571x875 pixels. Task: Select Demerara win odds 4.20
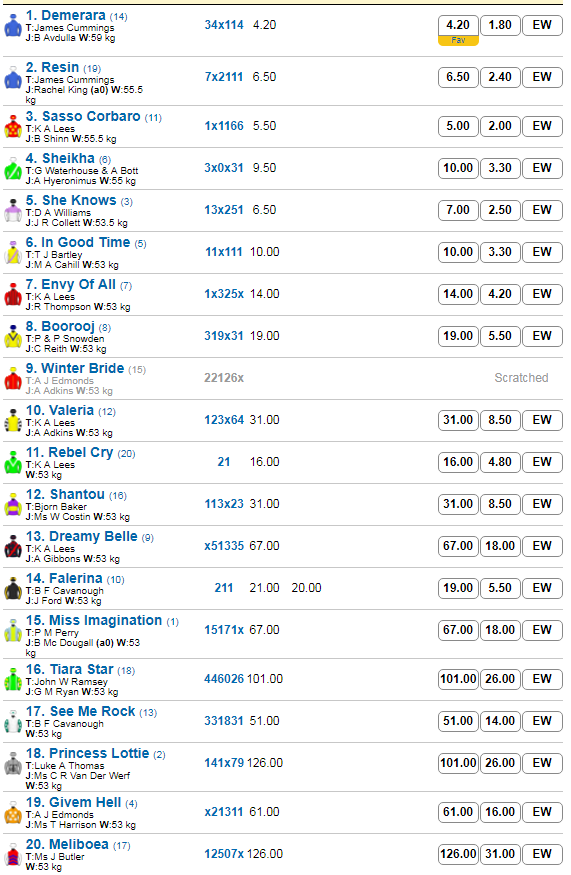click(458, 25)
